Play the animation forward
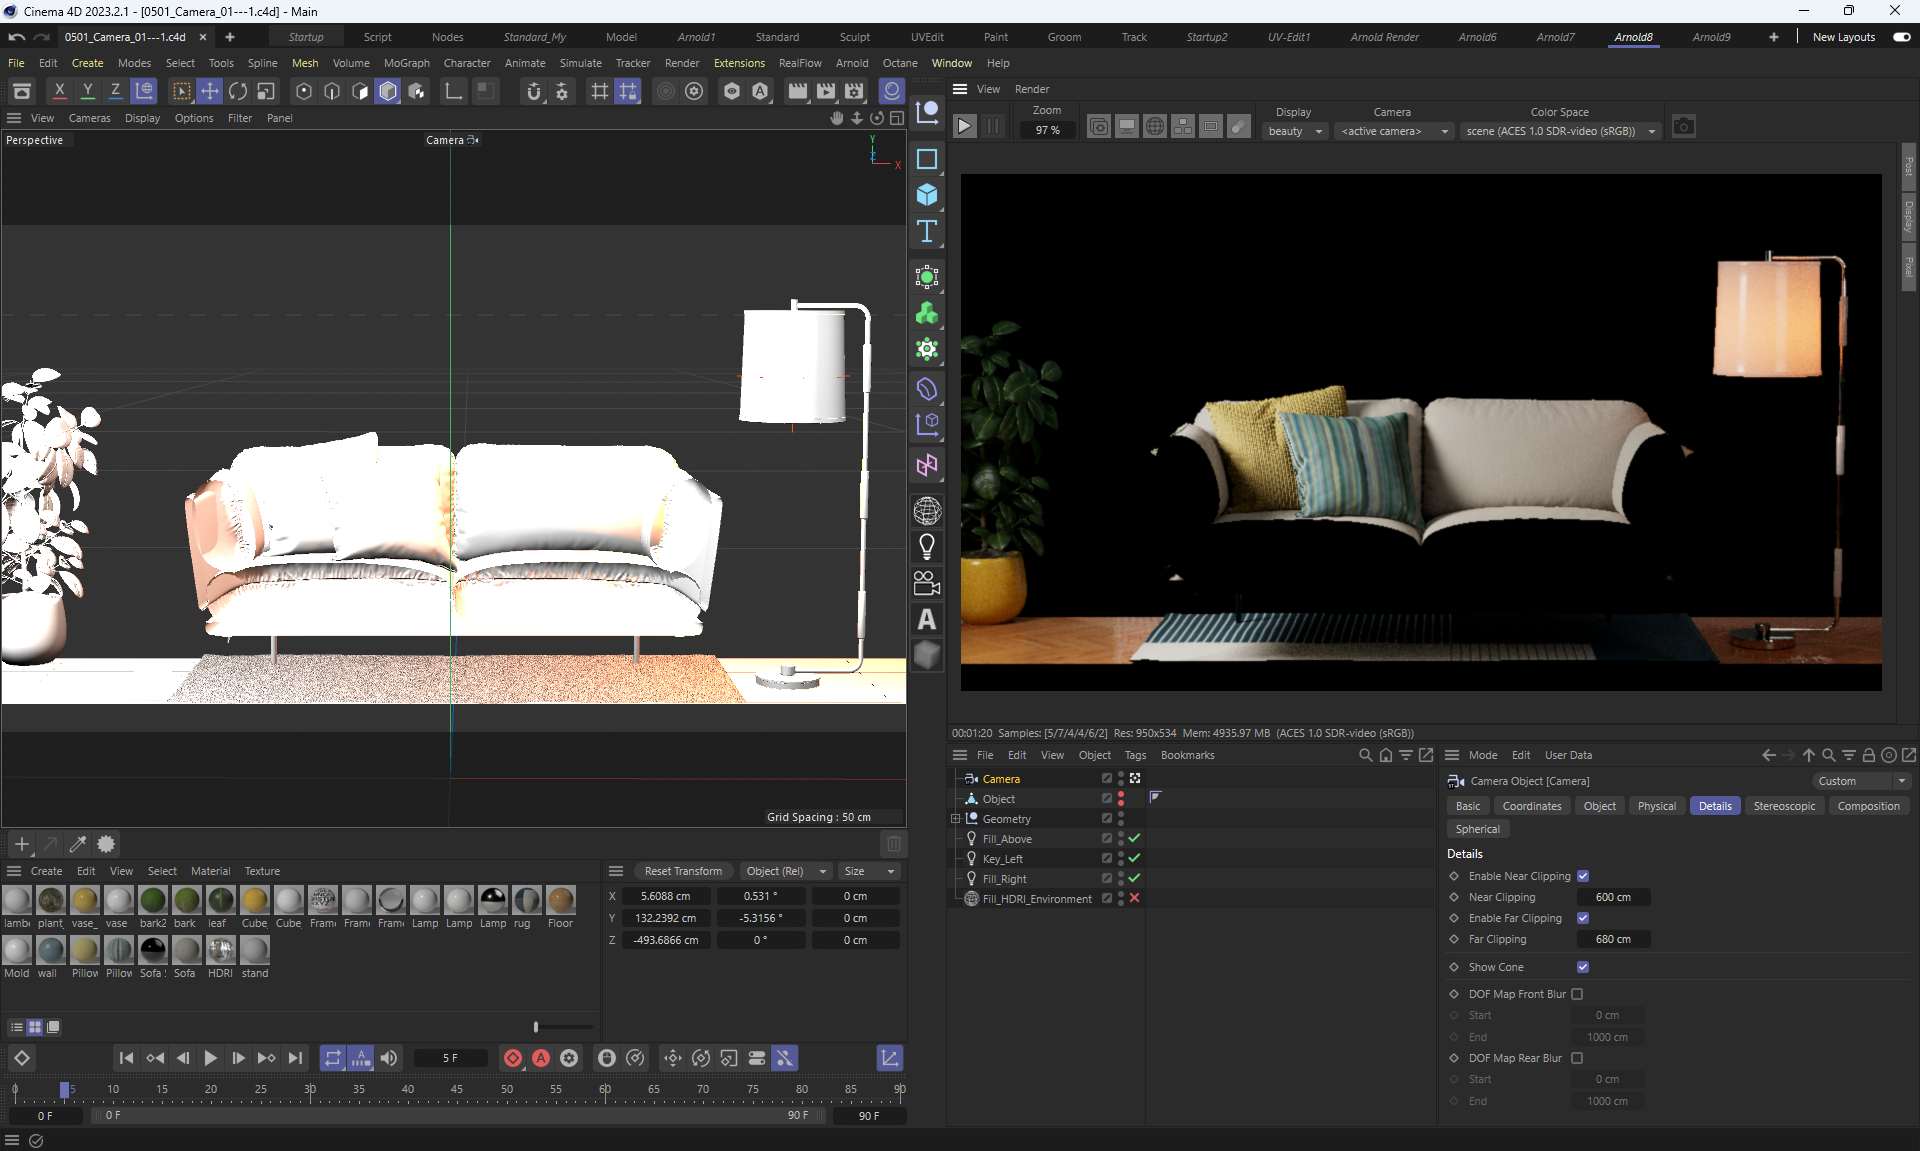The height and width of the screenshot is (1151, 1920). (x=210, y=1058)
